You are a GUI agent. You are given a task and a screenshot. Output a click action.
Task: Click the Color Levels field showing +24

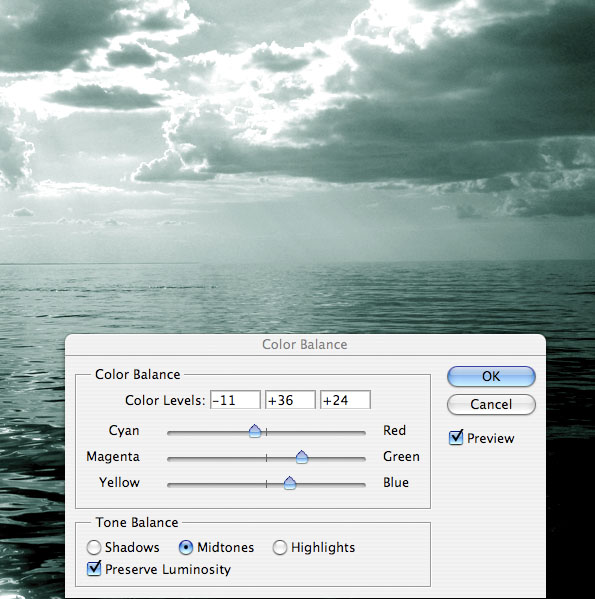click(x=345, y=400)
